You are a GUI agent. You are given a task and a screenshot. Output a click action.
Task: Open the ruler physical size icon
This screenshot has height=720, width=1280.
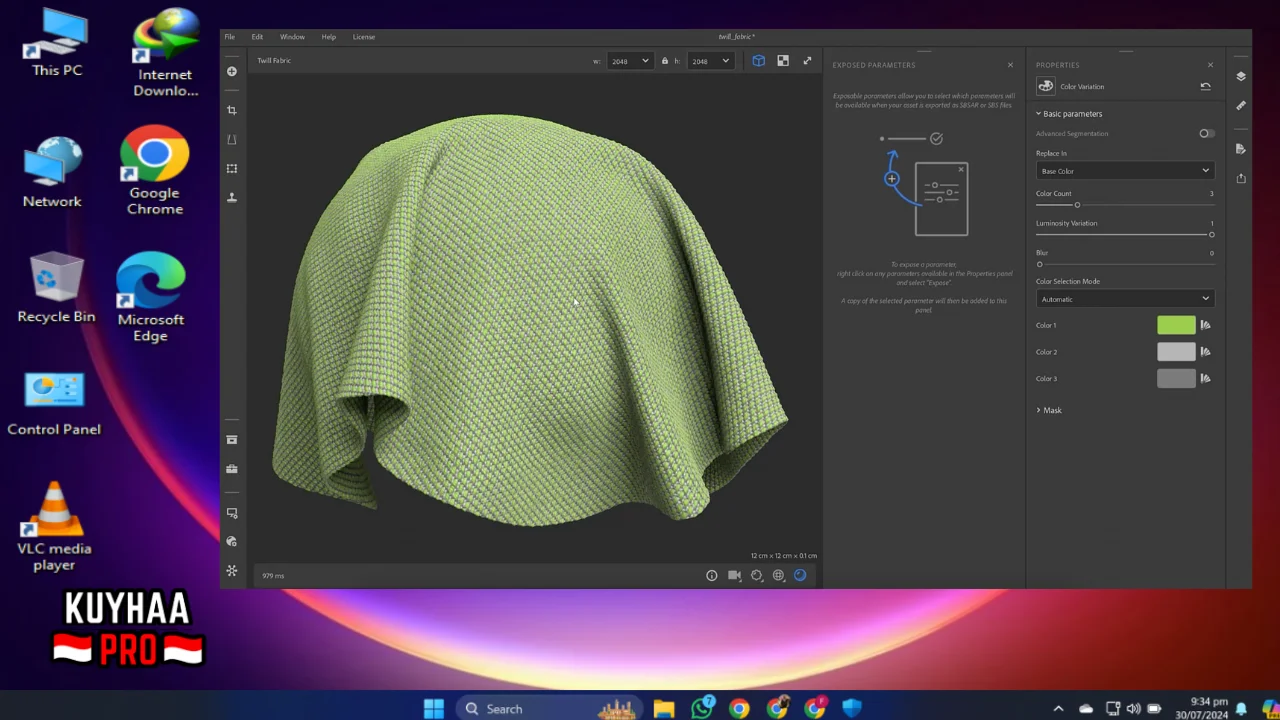(x=1241, y=105)
